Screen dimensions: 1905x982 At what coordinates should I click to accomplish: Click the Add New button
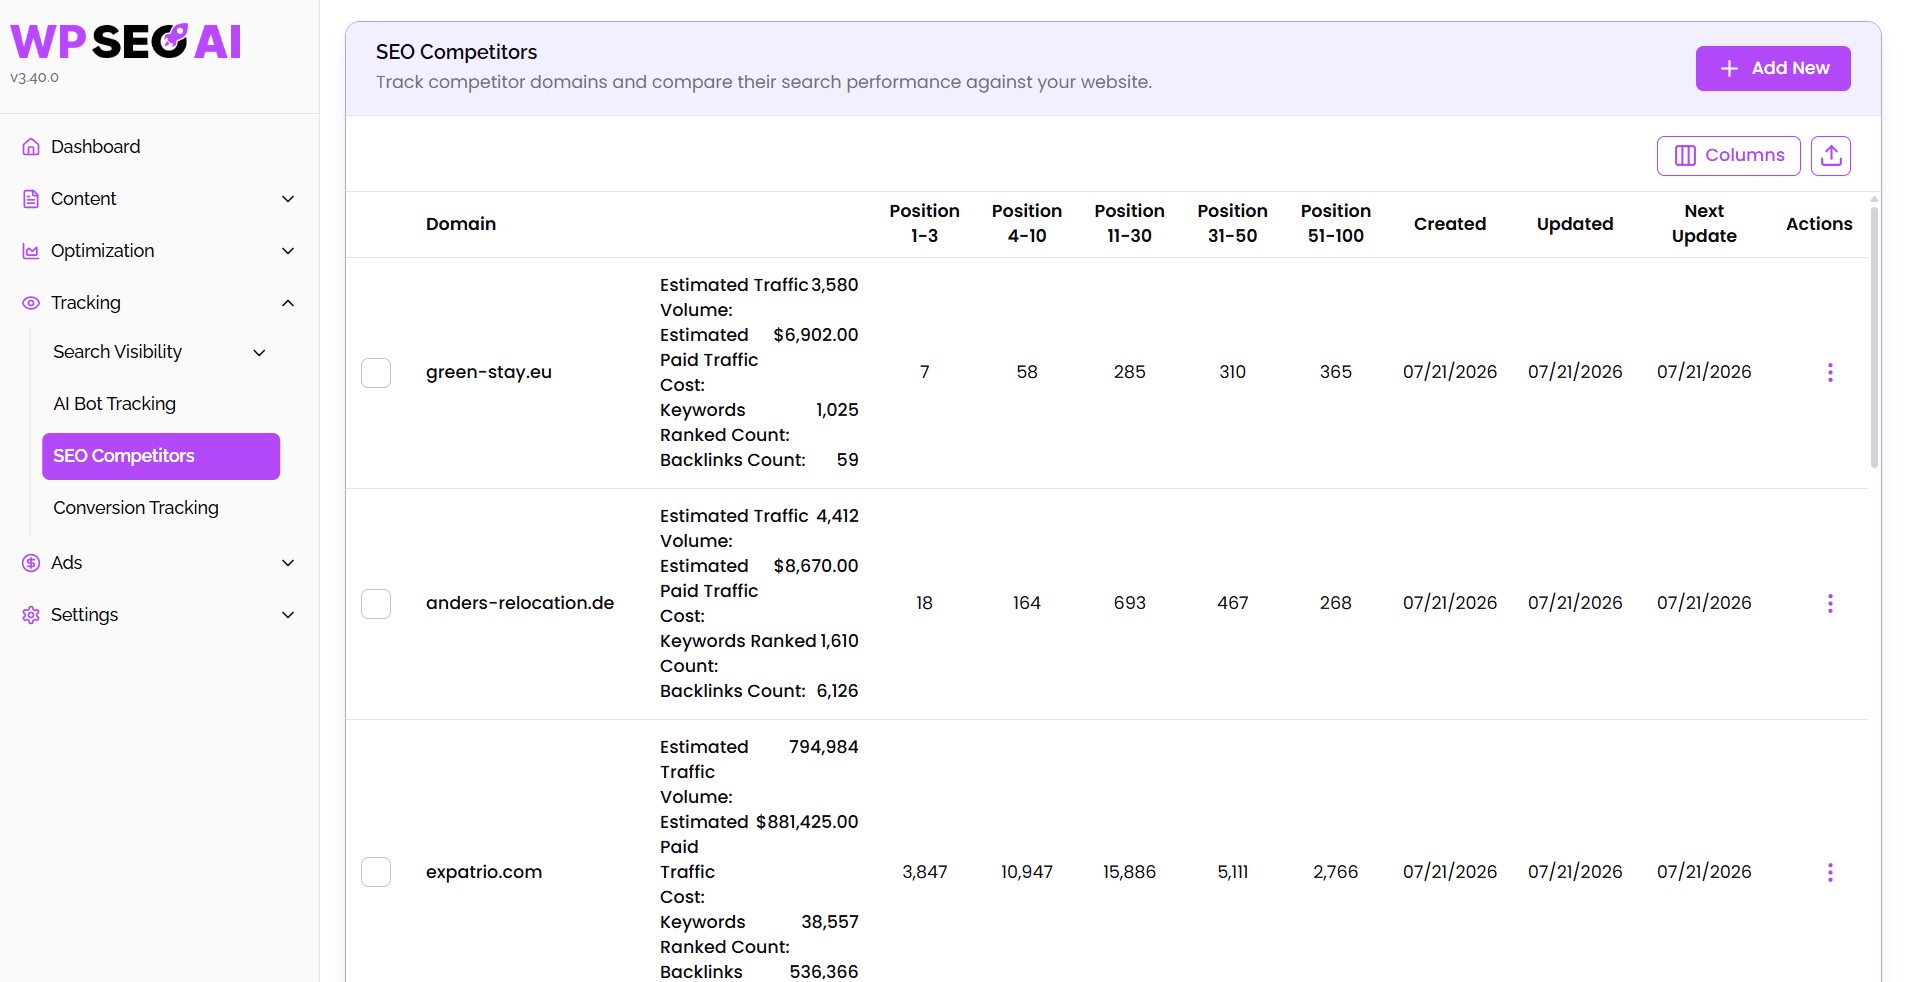click(x=1773, y=68)
